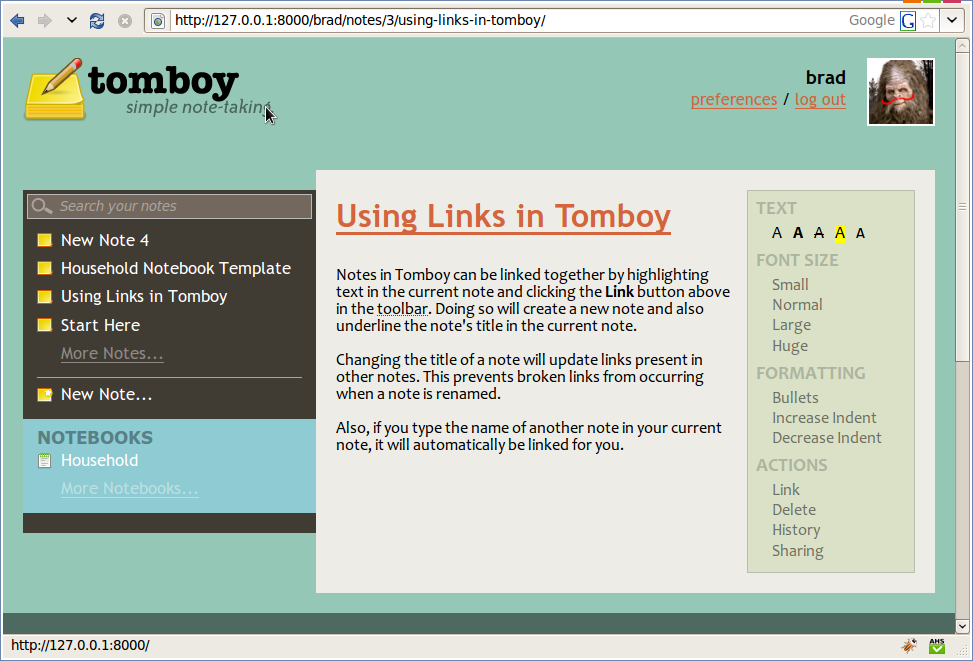
Task: Click the stop loading icon
Action: tap(125, 21)
